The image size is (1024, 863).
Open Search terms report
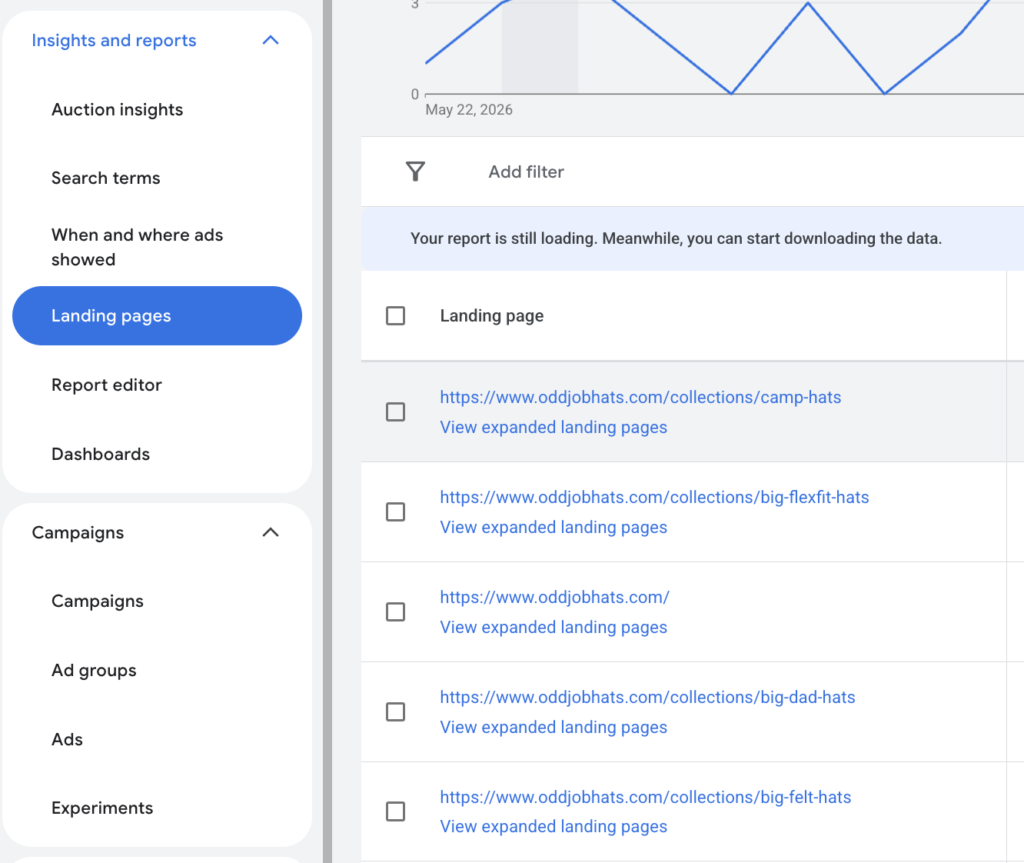tap(106, 178)
